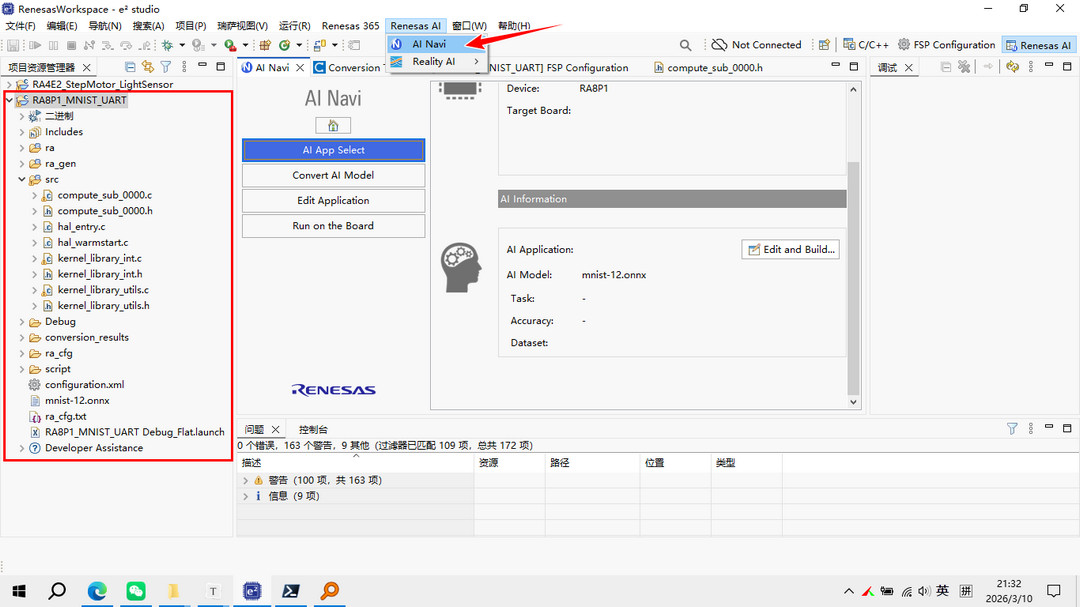Select mnist-12.onnx file in project tree

77,400
